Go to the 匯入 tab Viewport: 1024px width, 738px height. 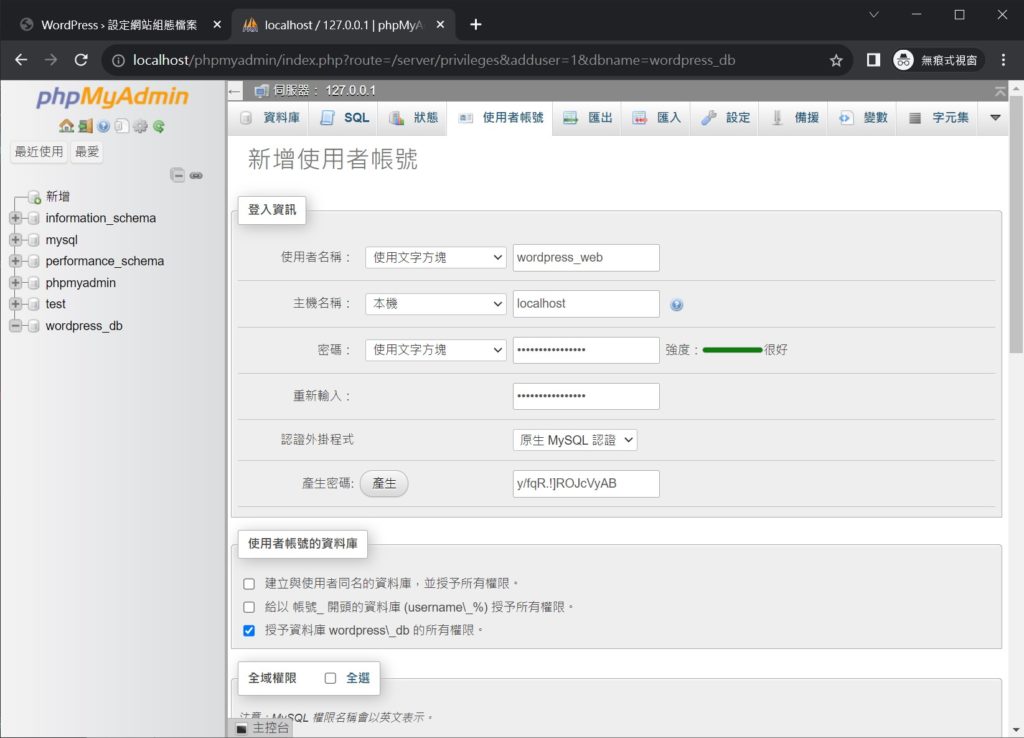(x=657, y=118)
